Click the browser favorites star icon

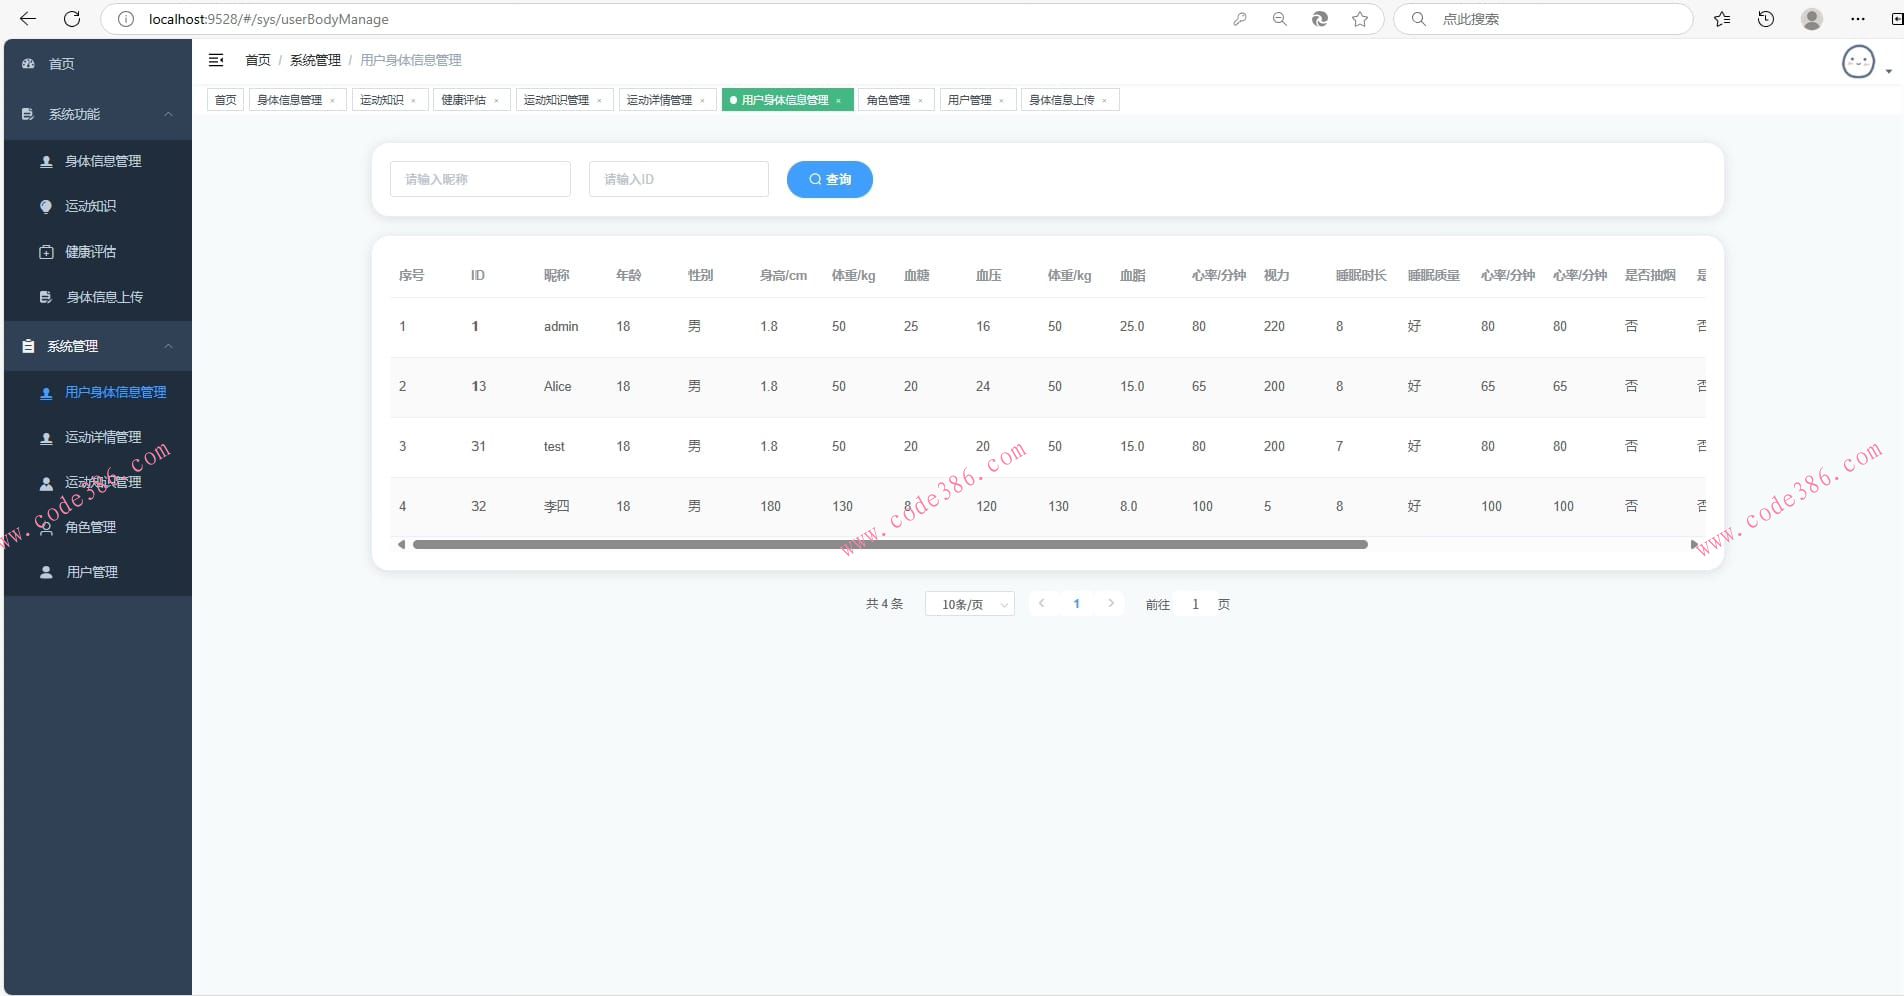point(1360,19)
